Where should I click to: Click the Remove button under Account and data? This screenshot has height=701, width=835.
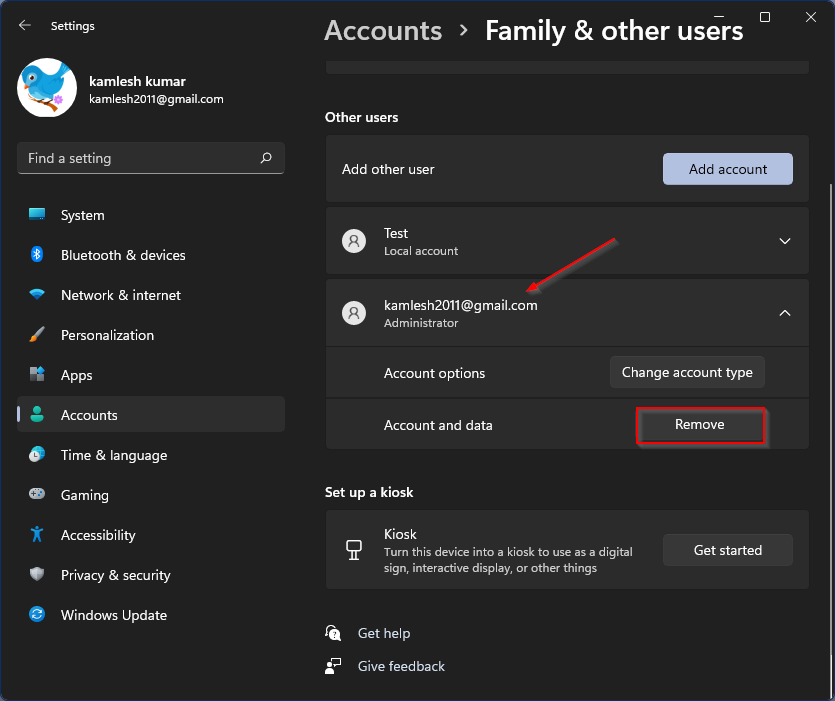tap(700, 425)
